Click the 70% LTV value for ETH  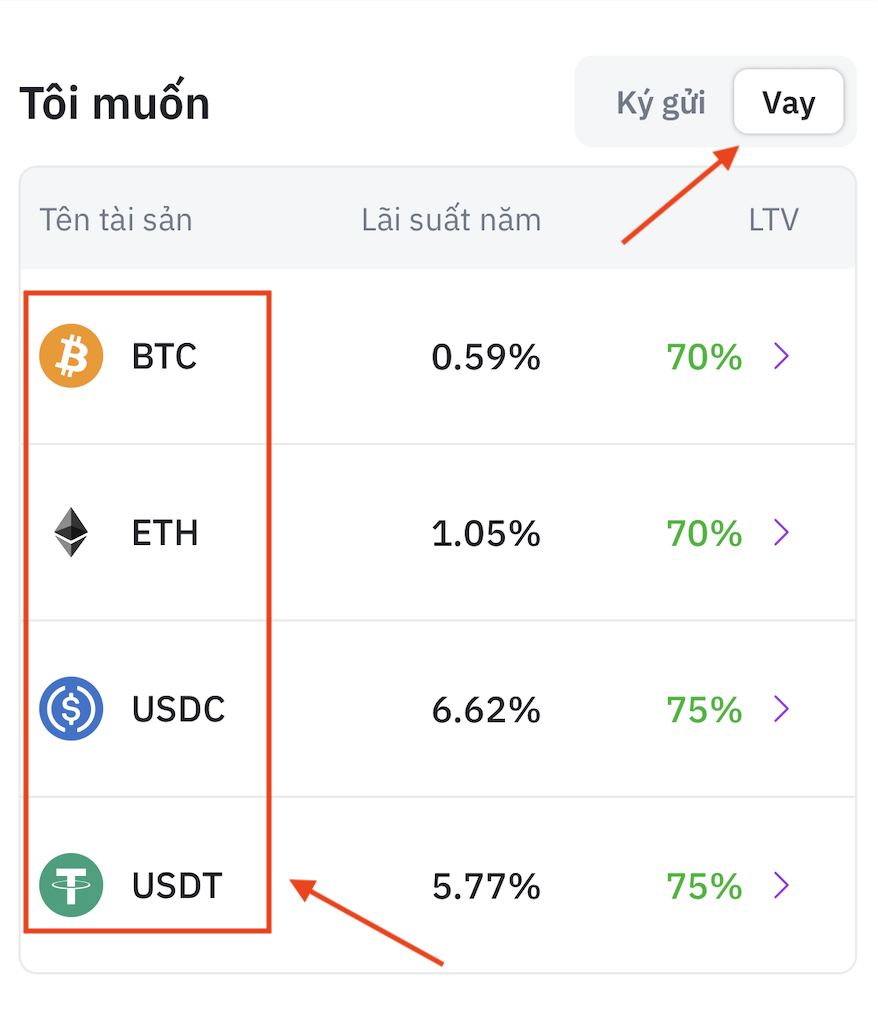(x=704, y=532)
